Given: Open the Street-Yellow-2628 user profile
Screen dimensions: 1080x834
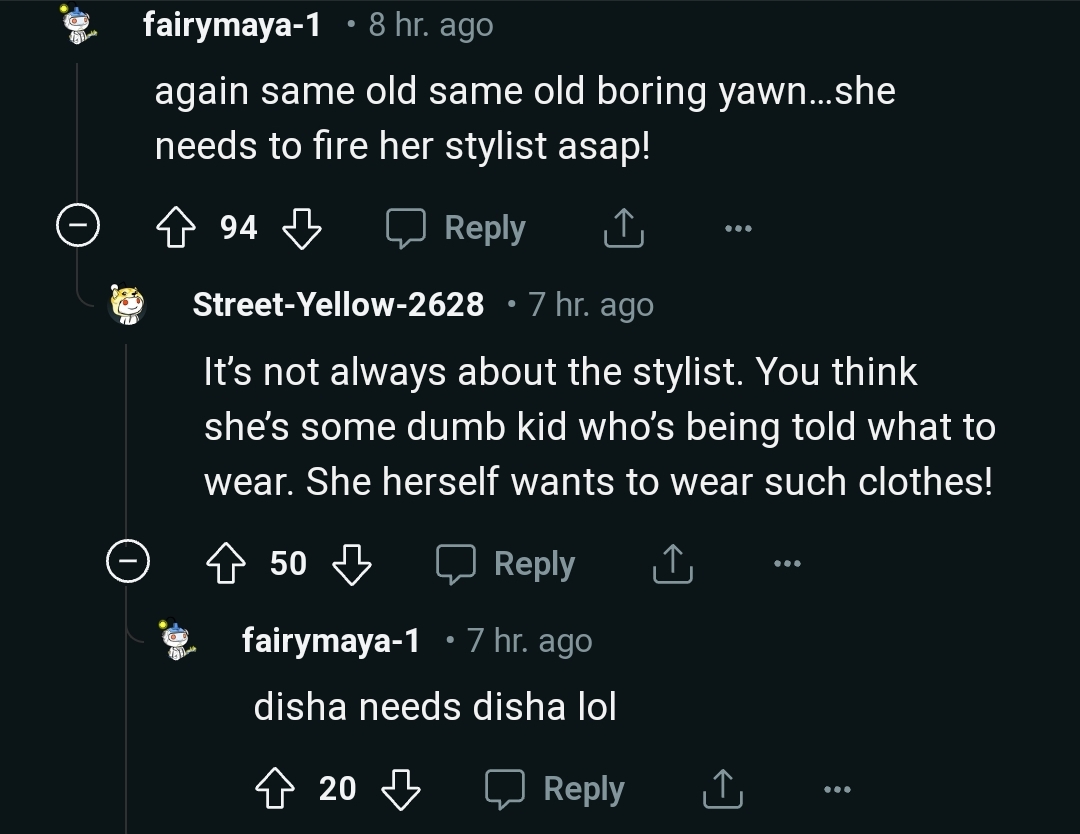Looking at the screenshot, I should click(338, 304).
